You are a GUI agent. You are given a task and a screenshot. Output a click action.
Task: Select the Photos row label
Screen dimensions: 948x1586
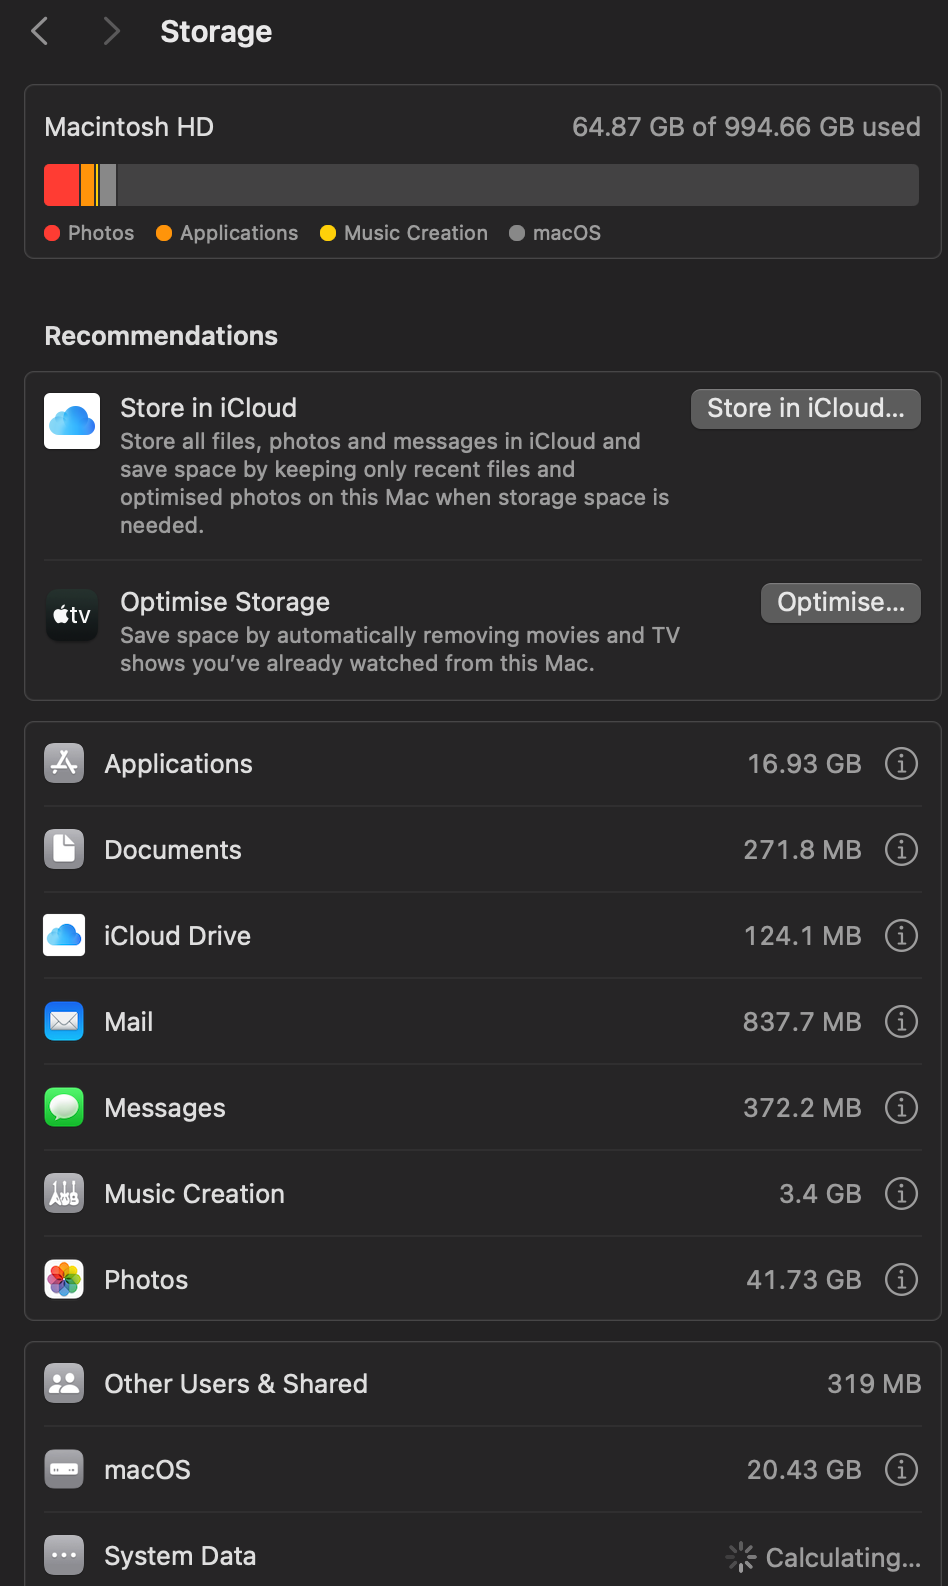[146, 1280]
